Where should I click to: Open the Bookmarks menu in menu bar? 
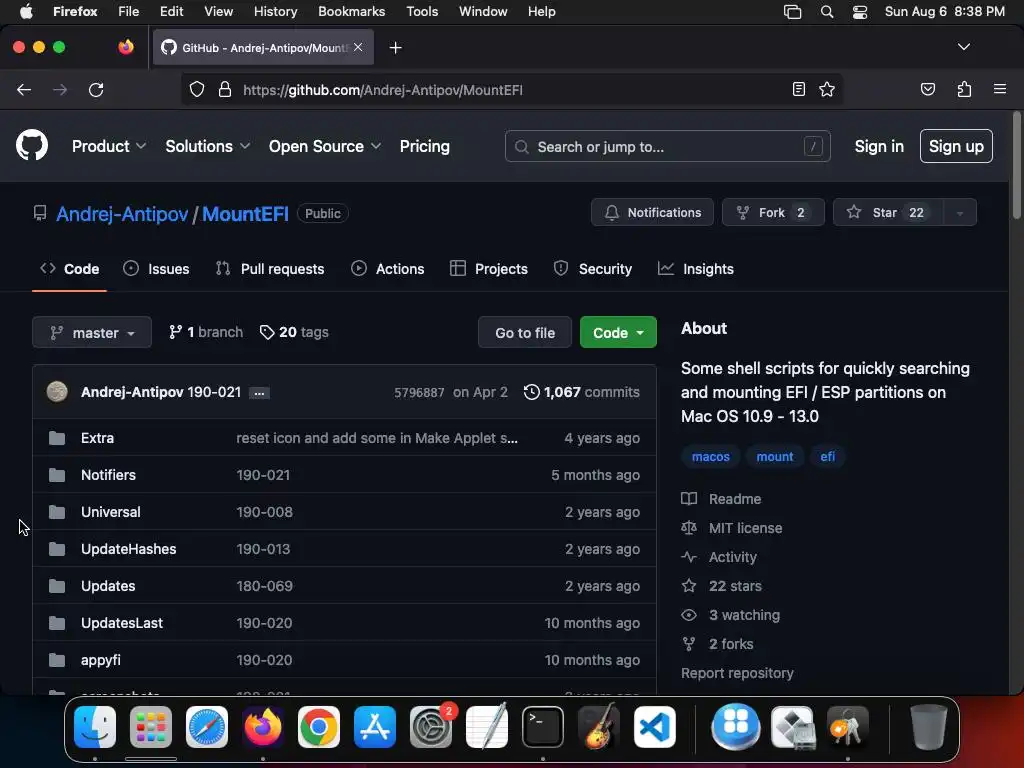[351, 12]
